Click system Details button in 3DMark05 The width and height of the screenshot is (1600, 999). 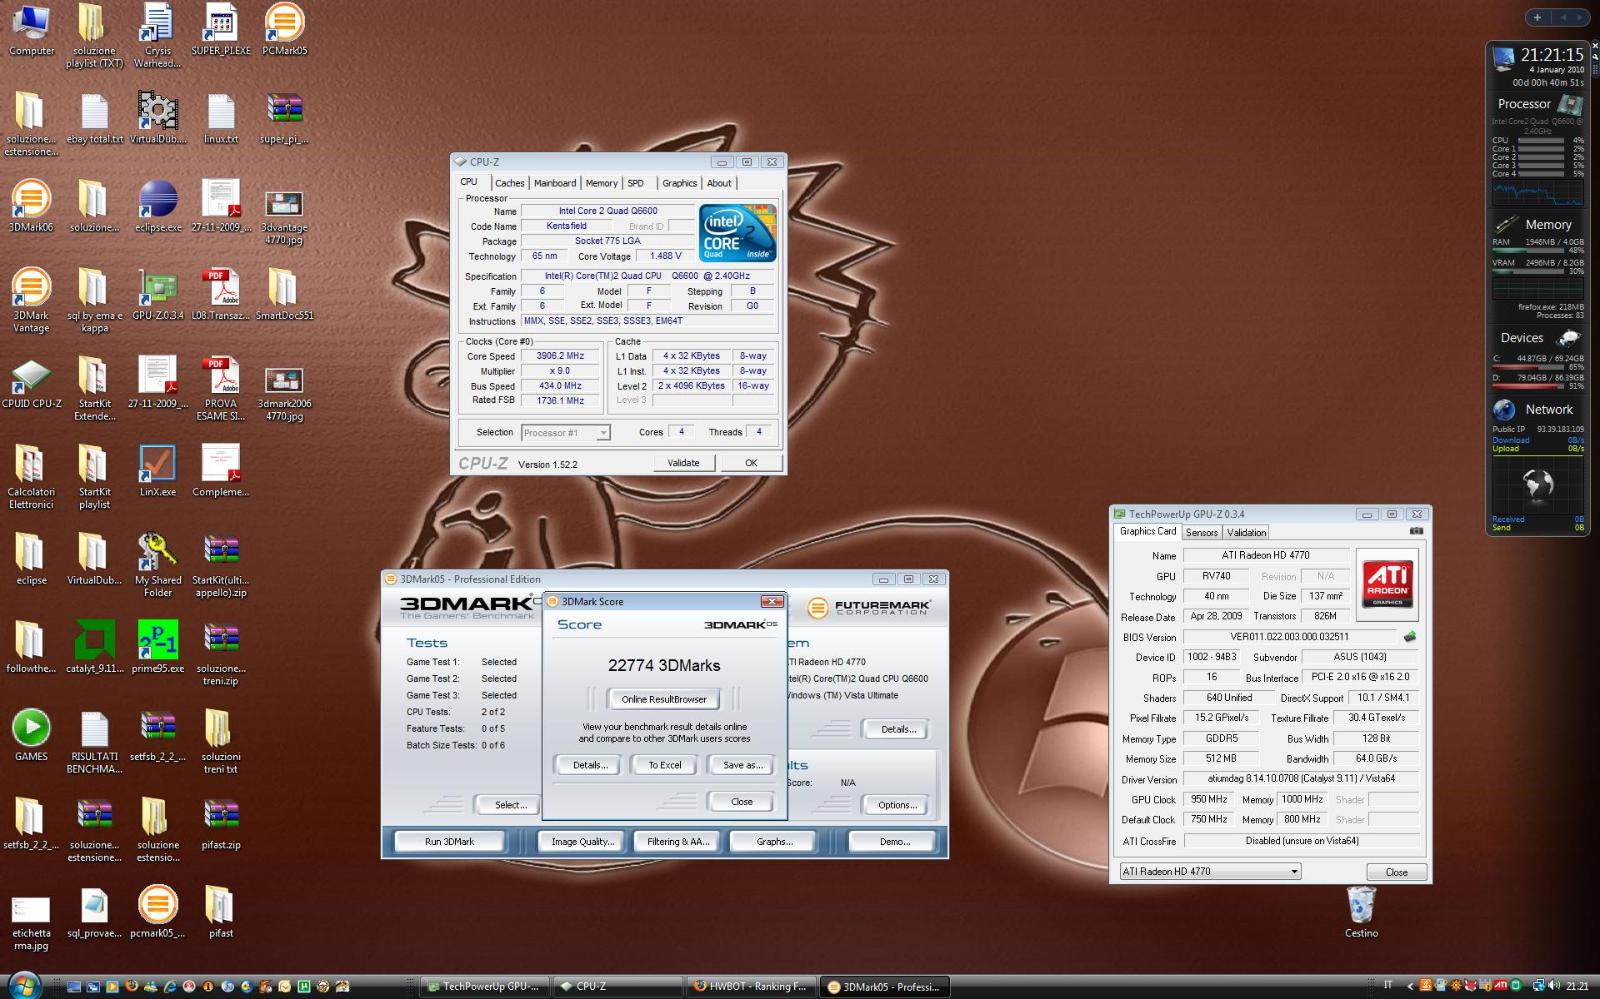click(898, 729)
